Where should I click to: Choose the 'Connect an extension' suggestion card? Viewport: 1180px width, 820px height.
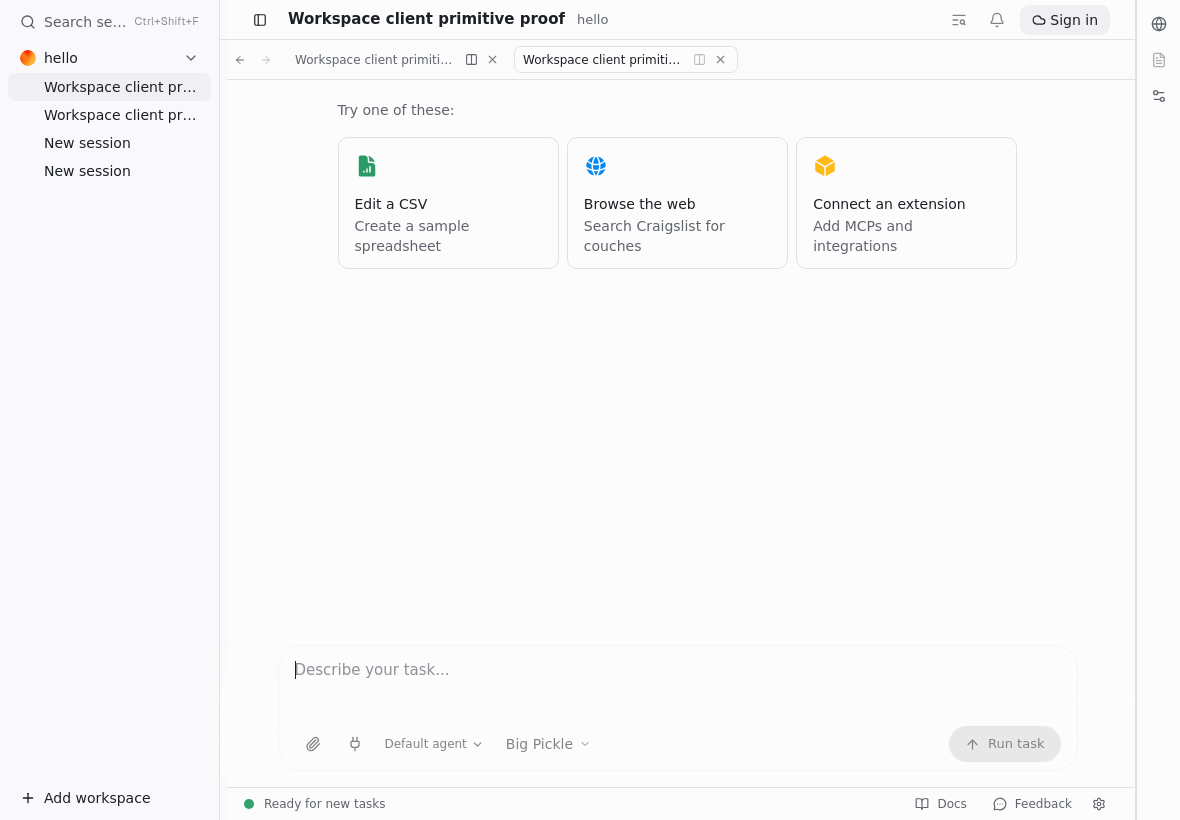point(906,203)
